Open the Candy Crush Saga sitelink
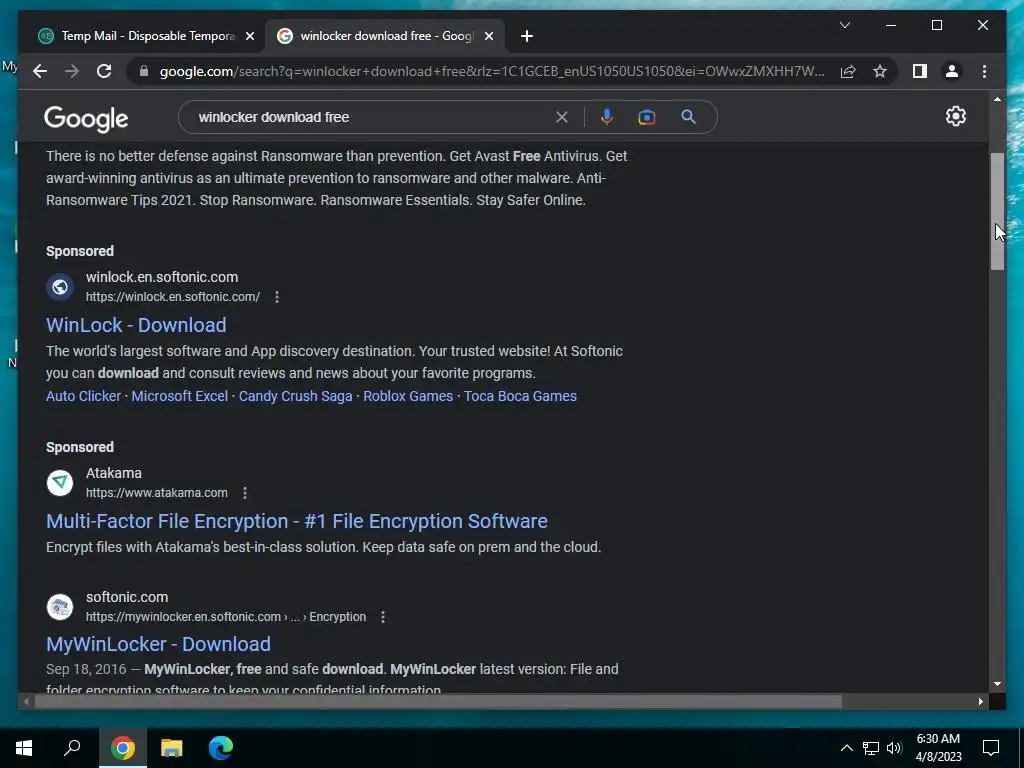1024x768 pixels. coord(295,396)
